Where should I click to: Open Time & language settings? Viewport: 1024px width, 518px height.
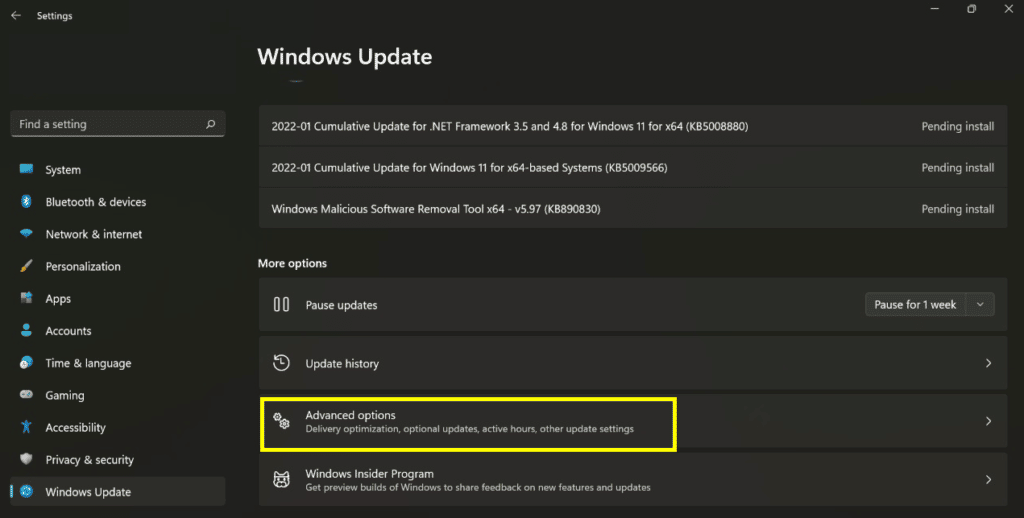coord(88,363)
